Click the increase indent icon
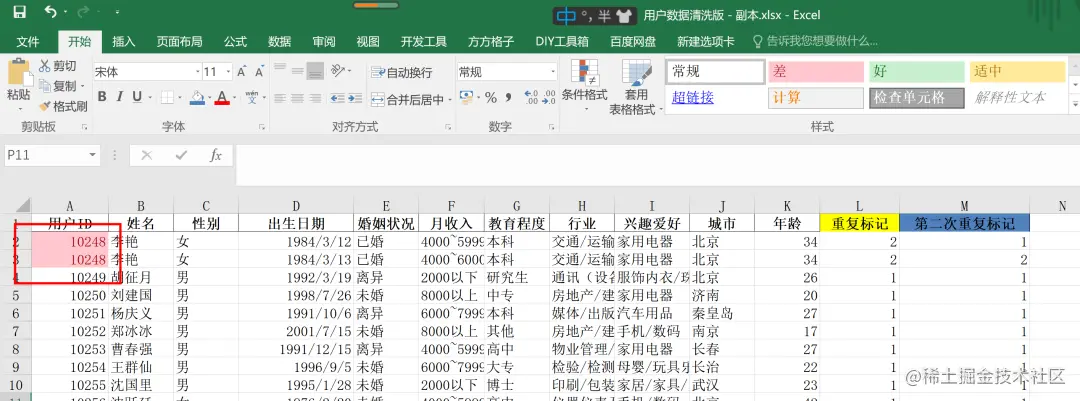1080x401 pixels. point(356,99)
